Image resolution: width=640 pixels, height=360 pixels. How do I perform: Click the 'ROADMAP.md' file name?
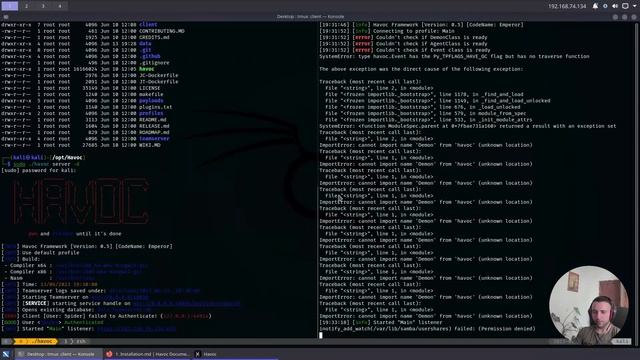(154, 132)
